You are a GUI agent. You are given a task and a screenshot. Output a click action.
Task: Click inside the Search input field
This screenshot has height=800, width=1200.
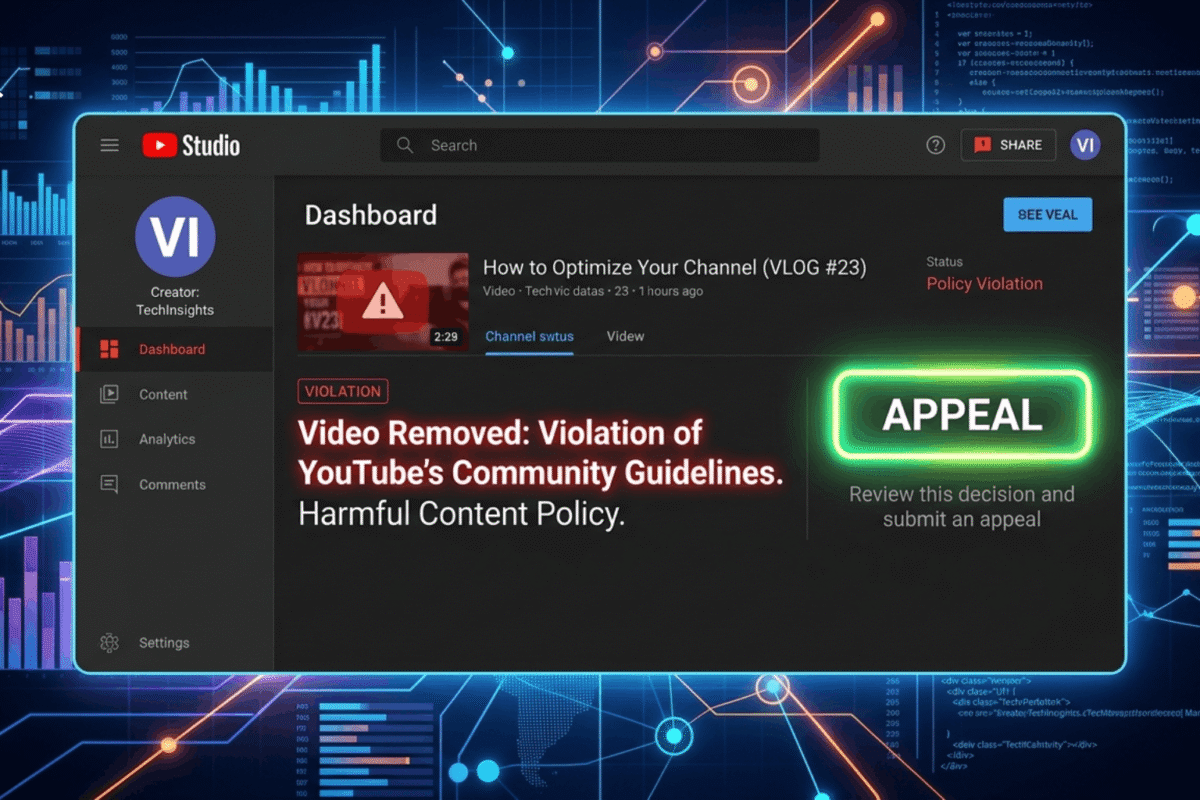tap(600, 145)
